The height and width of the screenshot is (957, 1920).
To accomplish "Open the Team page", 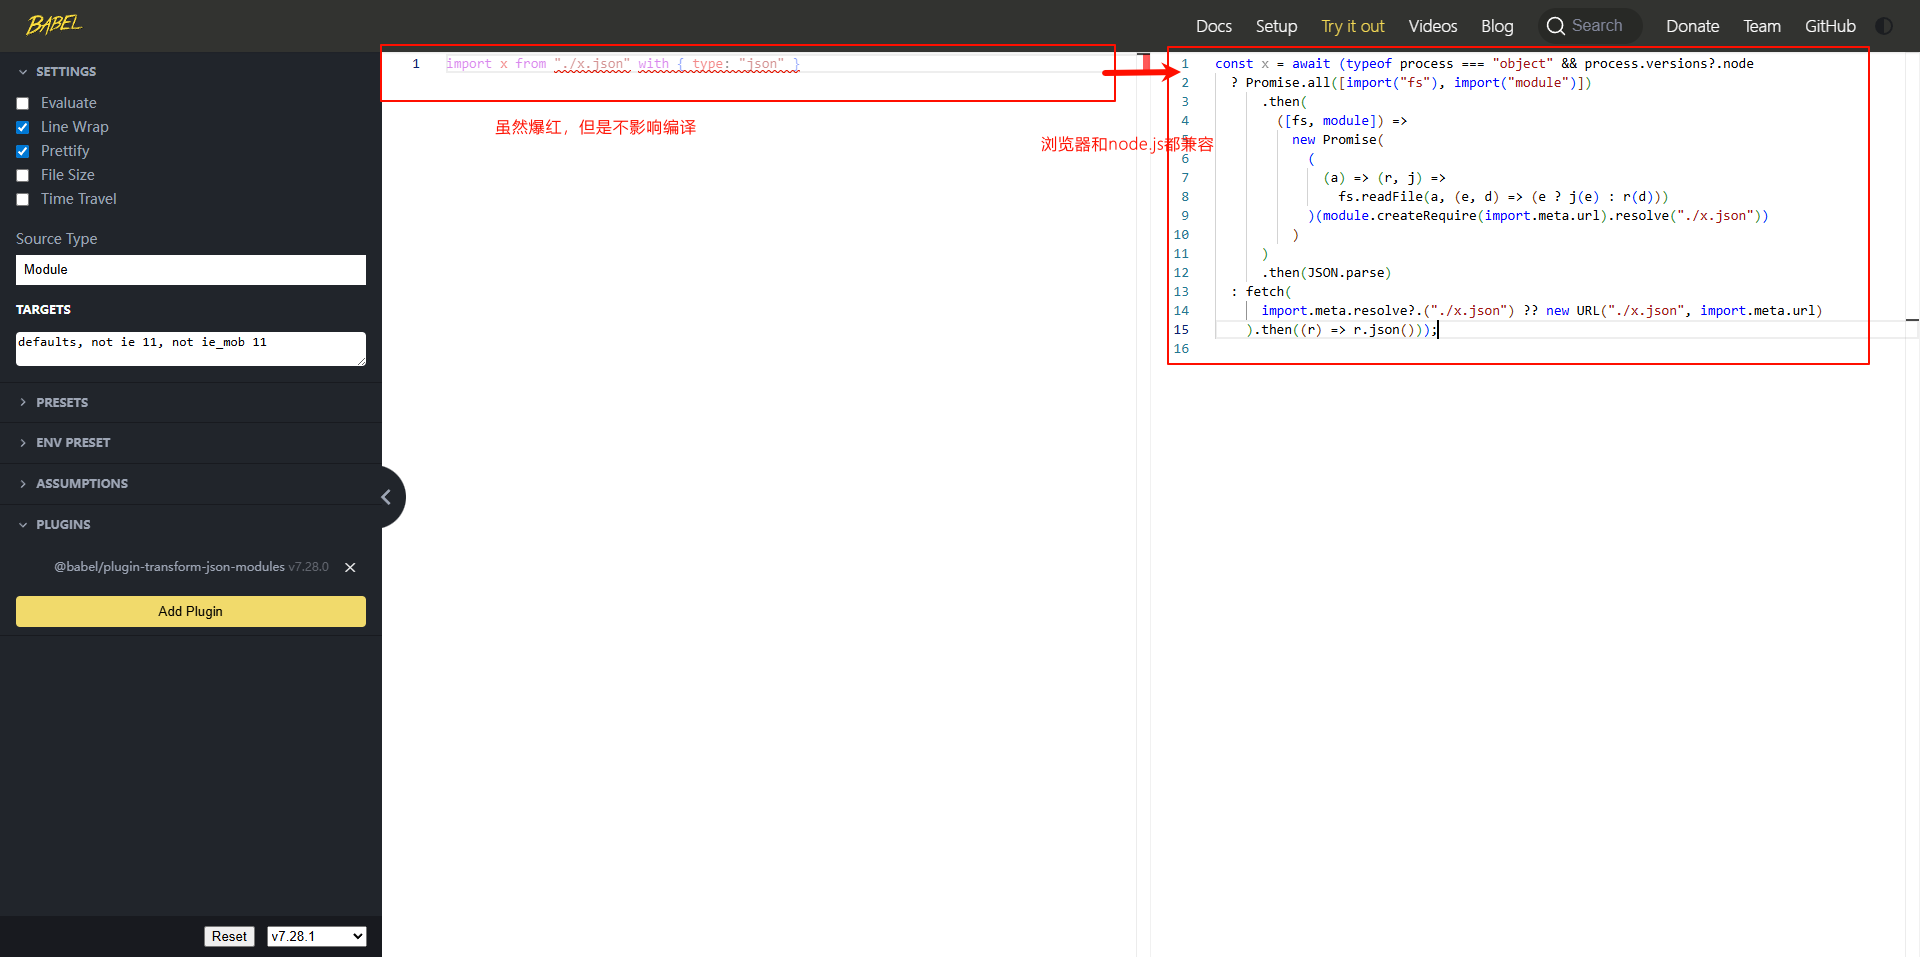I will pos(1761,26).
